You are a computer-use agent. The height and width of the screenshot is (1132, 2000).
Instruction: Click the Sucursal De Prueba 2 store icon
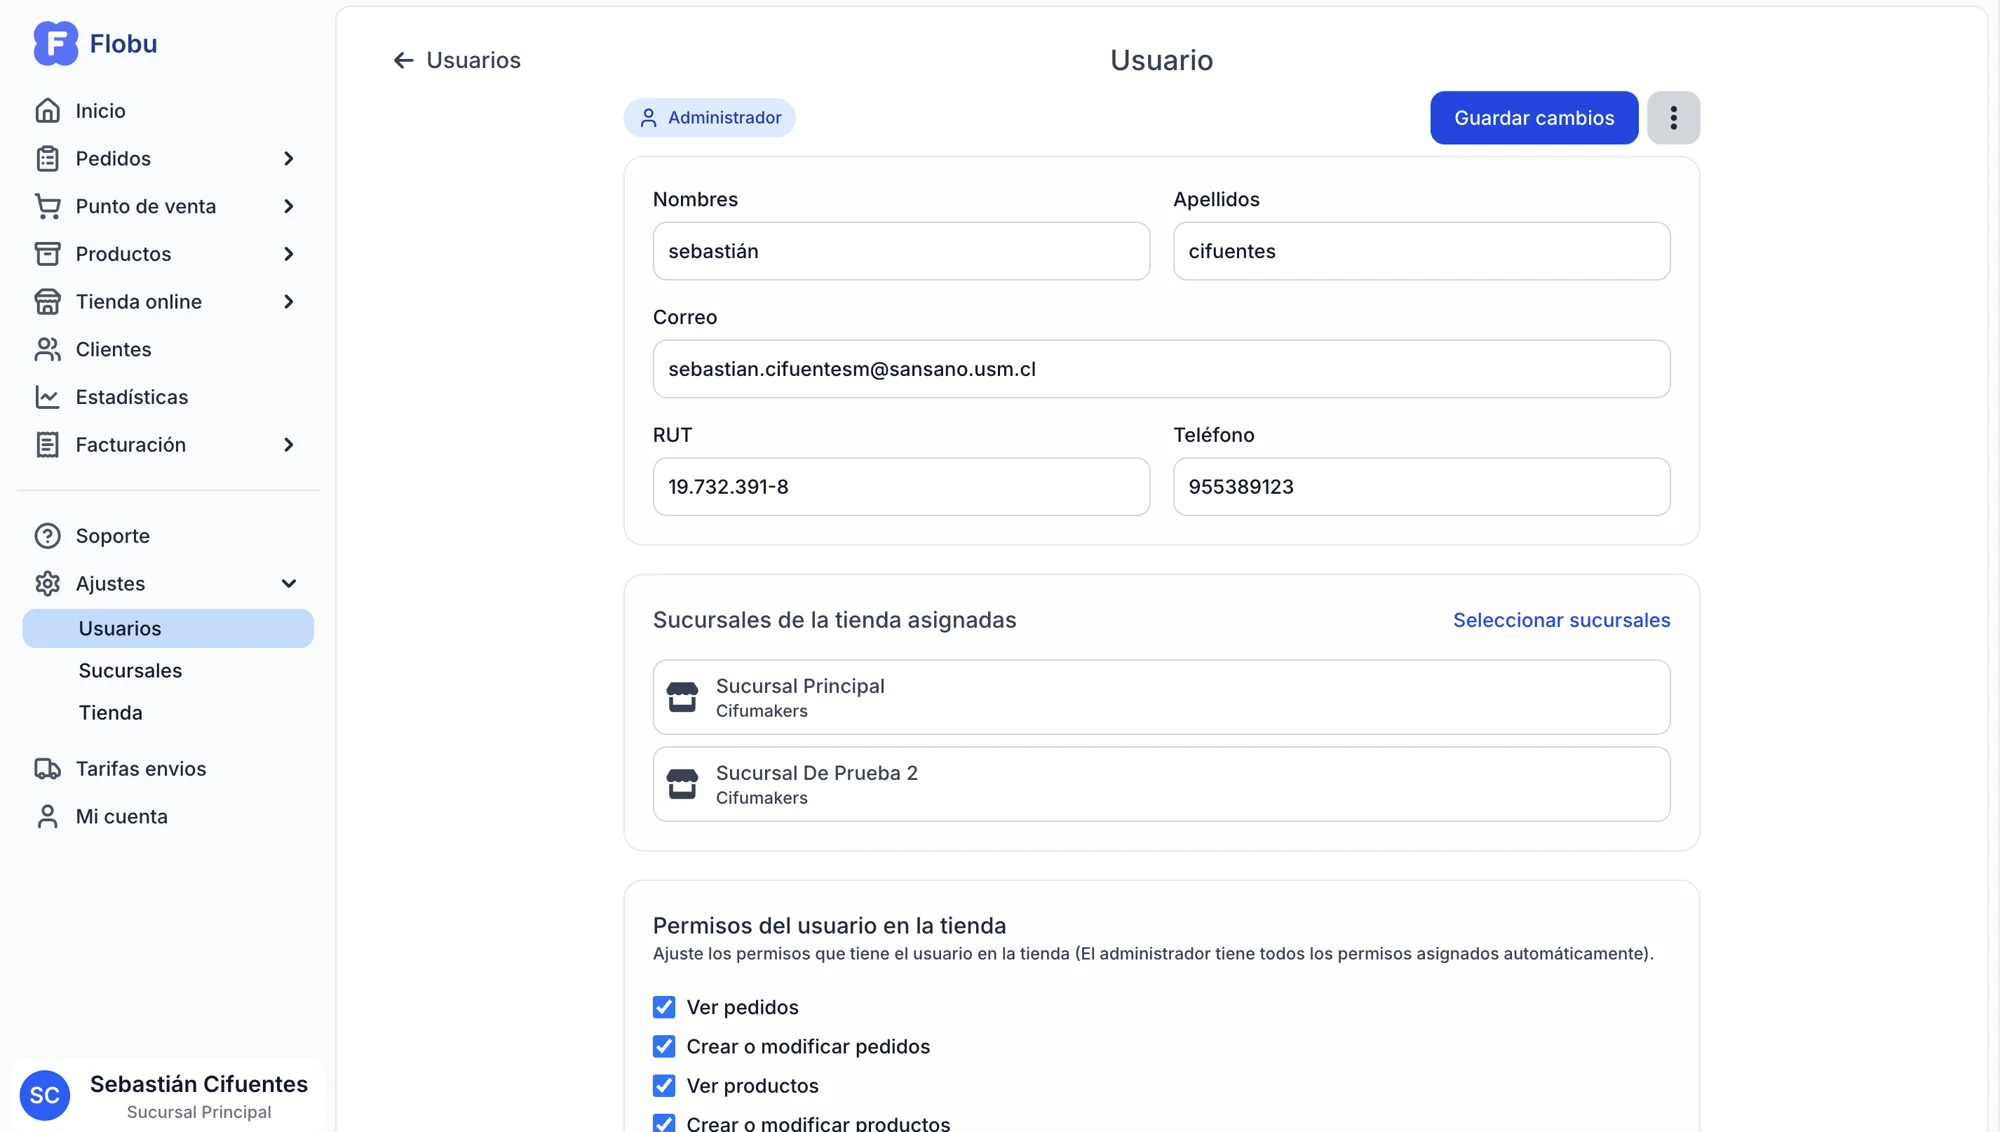pyautogui.click(x=682, y=784)
